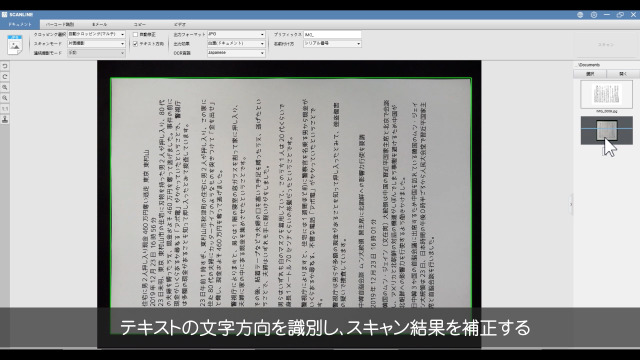Rotate the preview counterclockwise
640x360 pixels.
pyautogui.click(x=5, y=66)
